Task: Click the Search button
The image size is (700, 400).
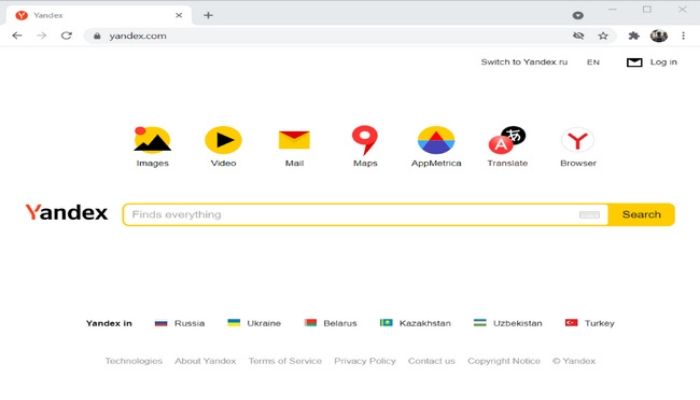Action: (x=641, y=215)
